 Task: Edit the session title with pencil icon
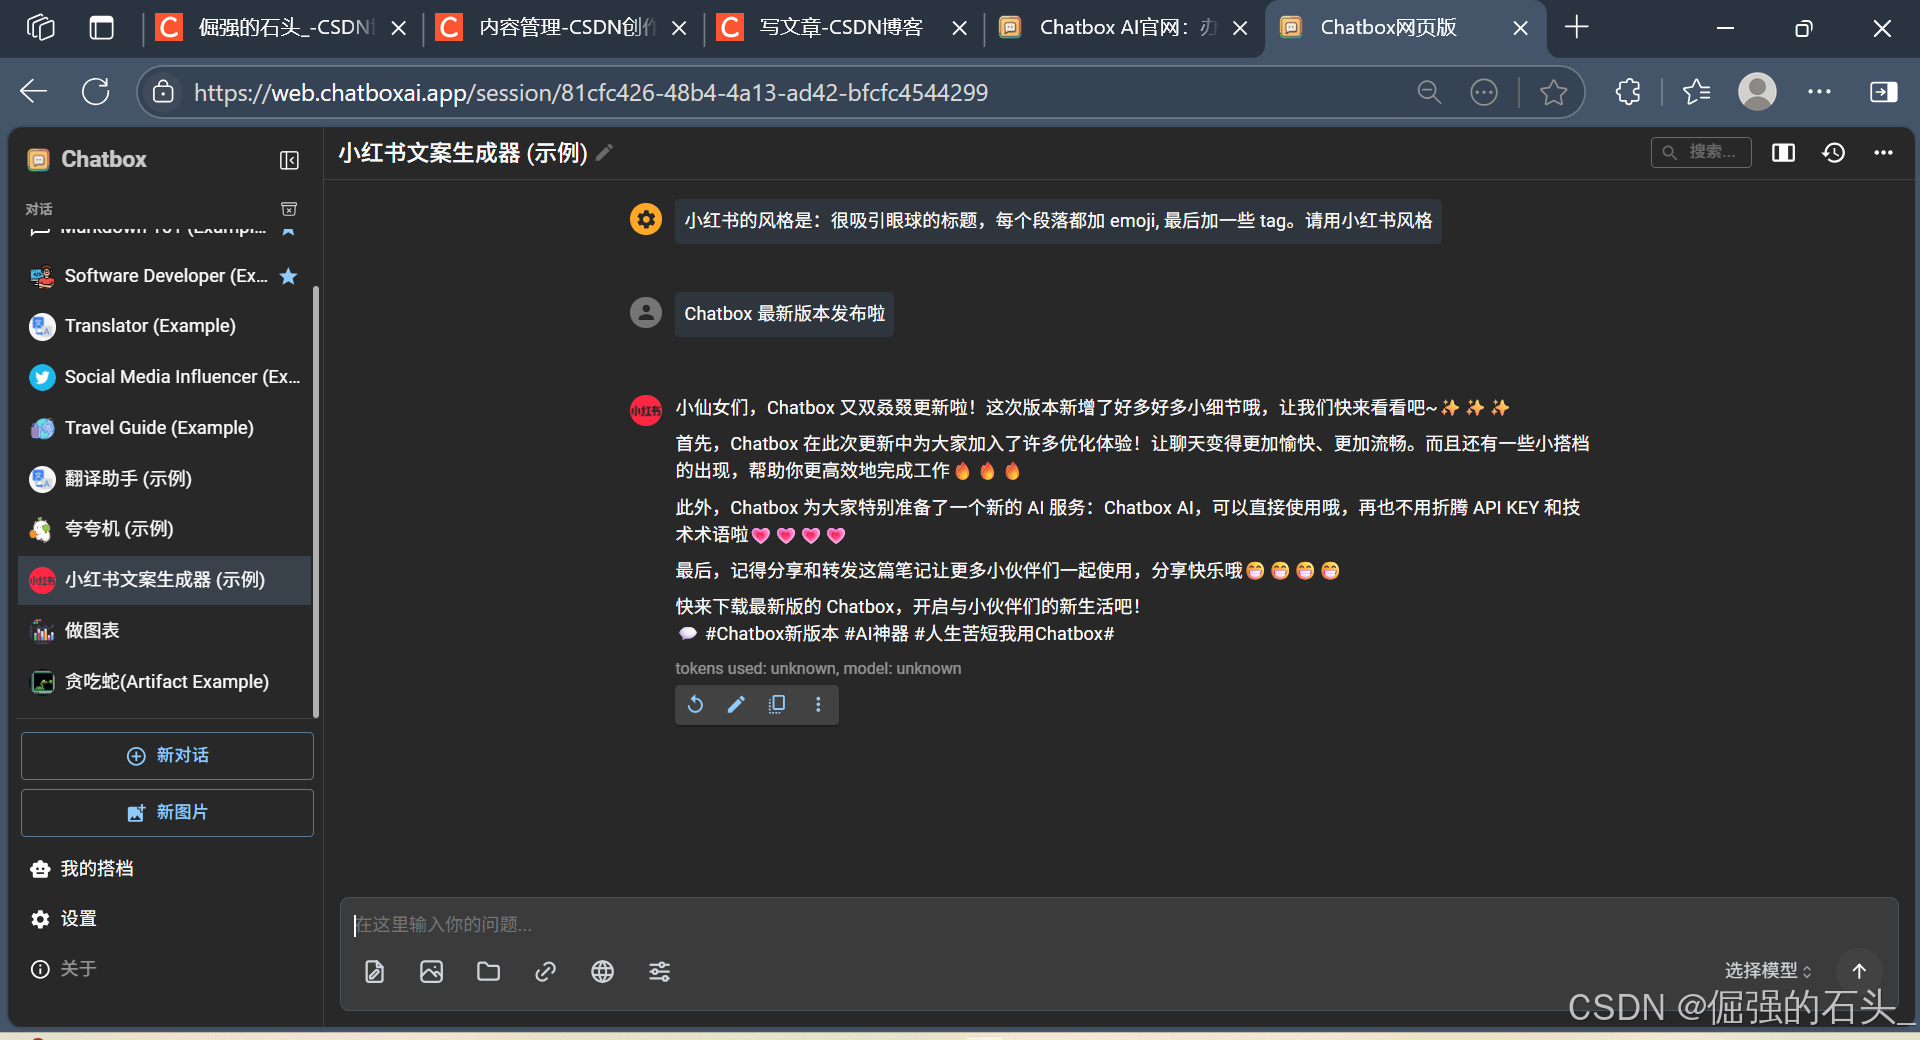tap(605, 152)
